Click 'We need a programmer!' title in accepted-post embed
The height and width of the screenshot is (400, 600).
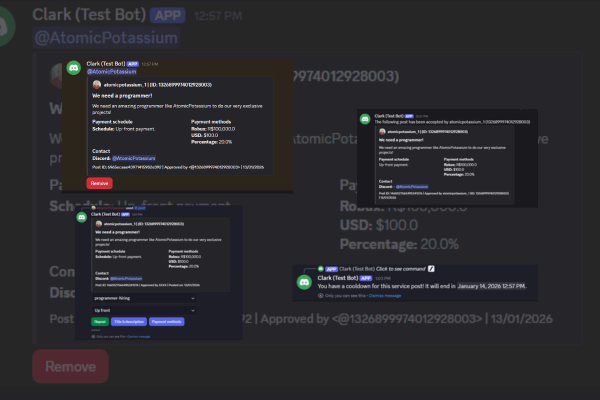(x=401, y=140)
